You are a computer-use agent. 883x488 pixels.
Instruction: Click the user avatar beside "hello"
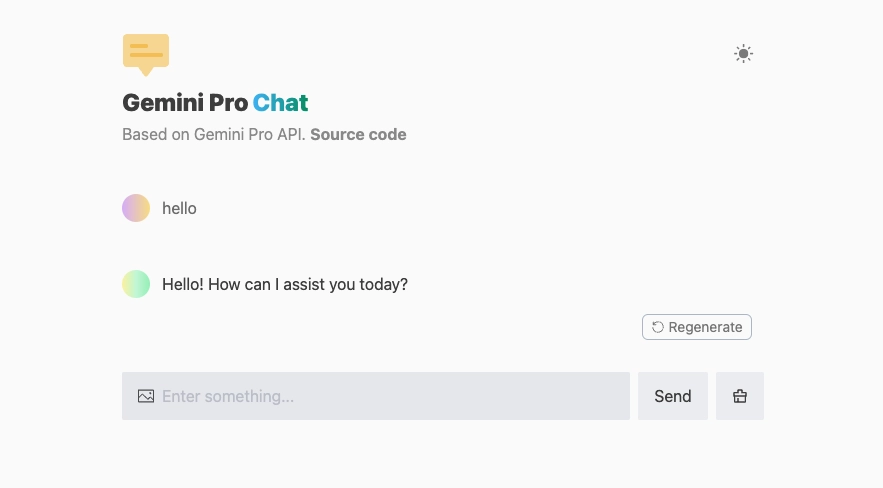[136, 208]
